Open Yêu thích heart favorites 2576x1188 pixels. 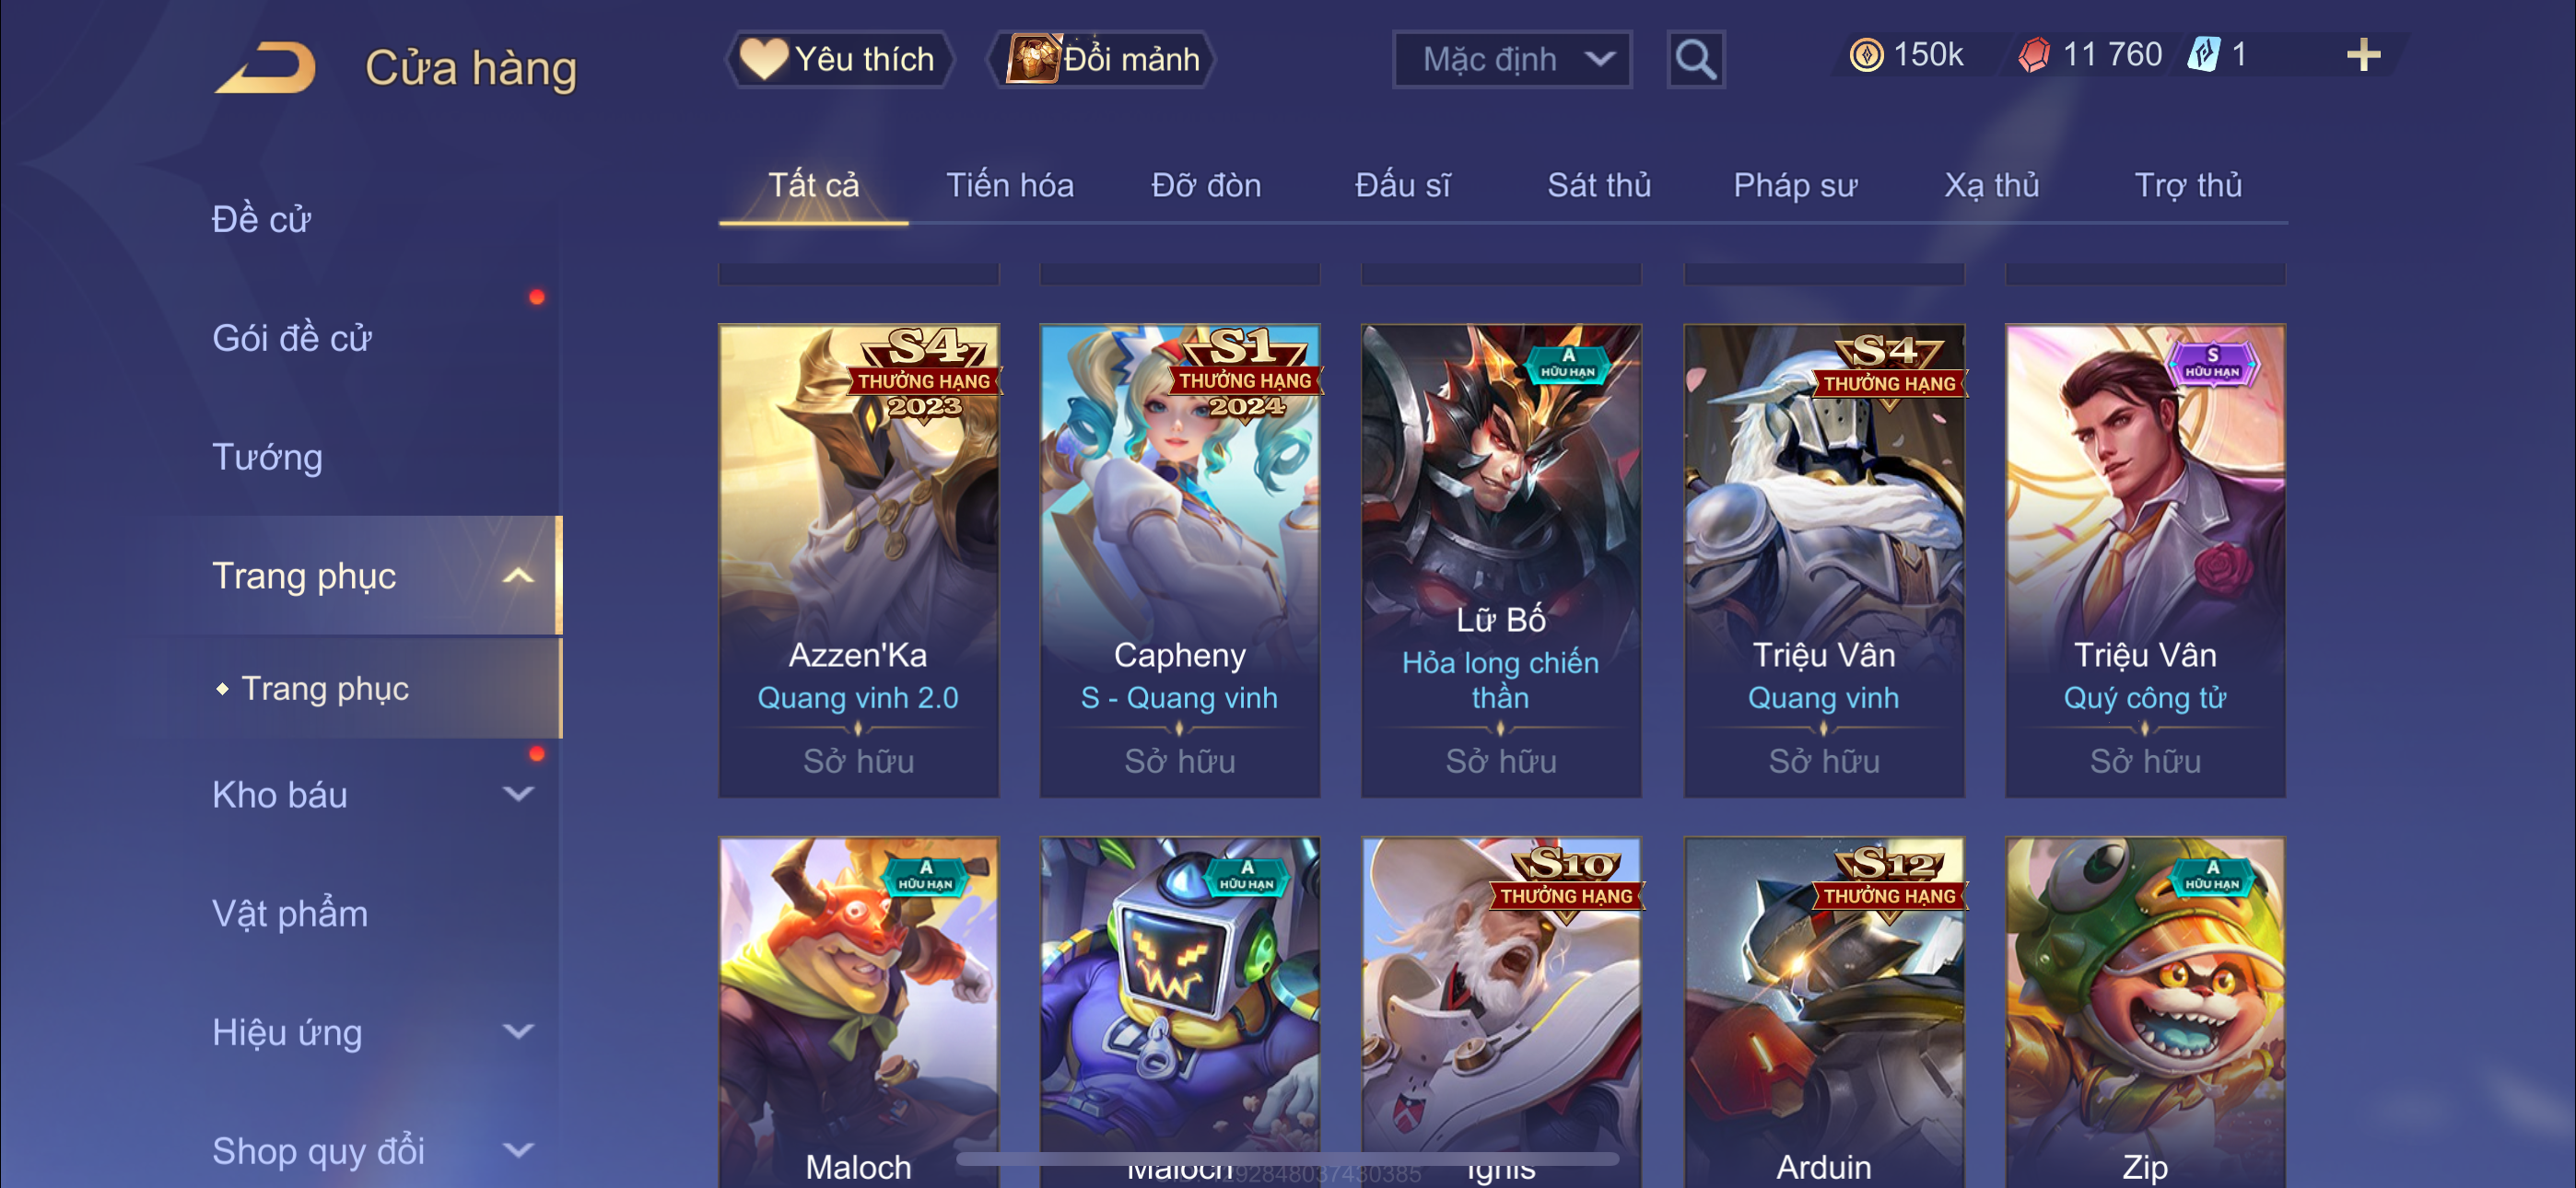point(838,59)
